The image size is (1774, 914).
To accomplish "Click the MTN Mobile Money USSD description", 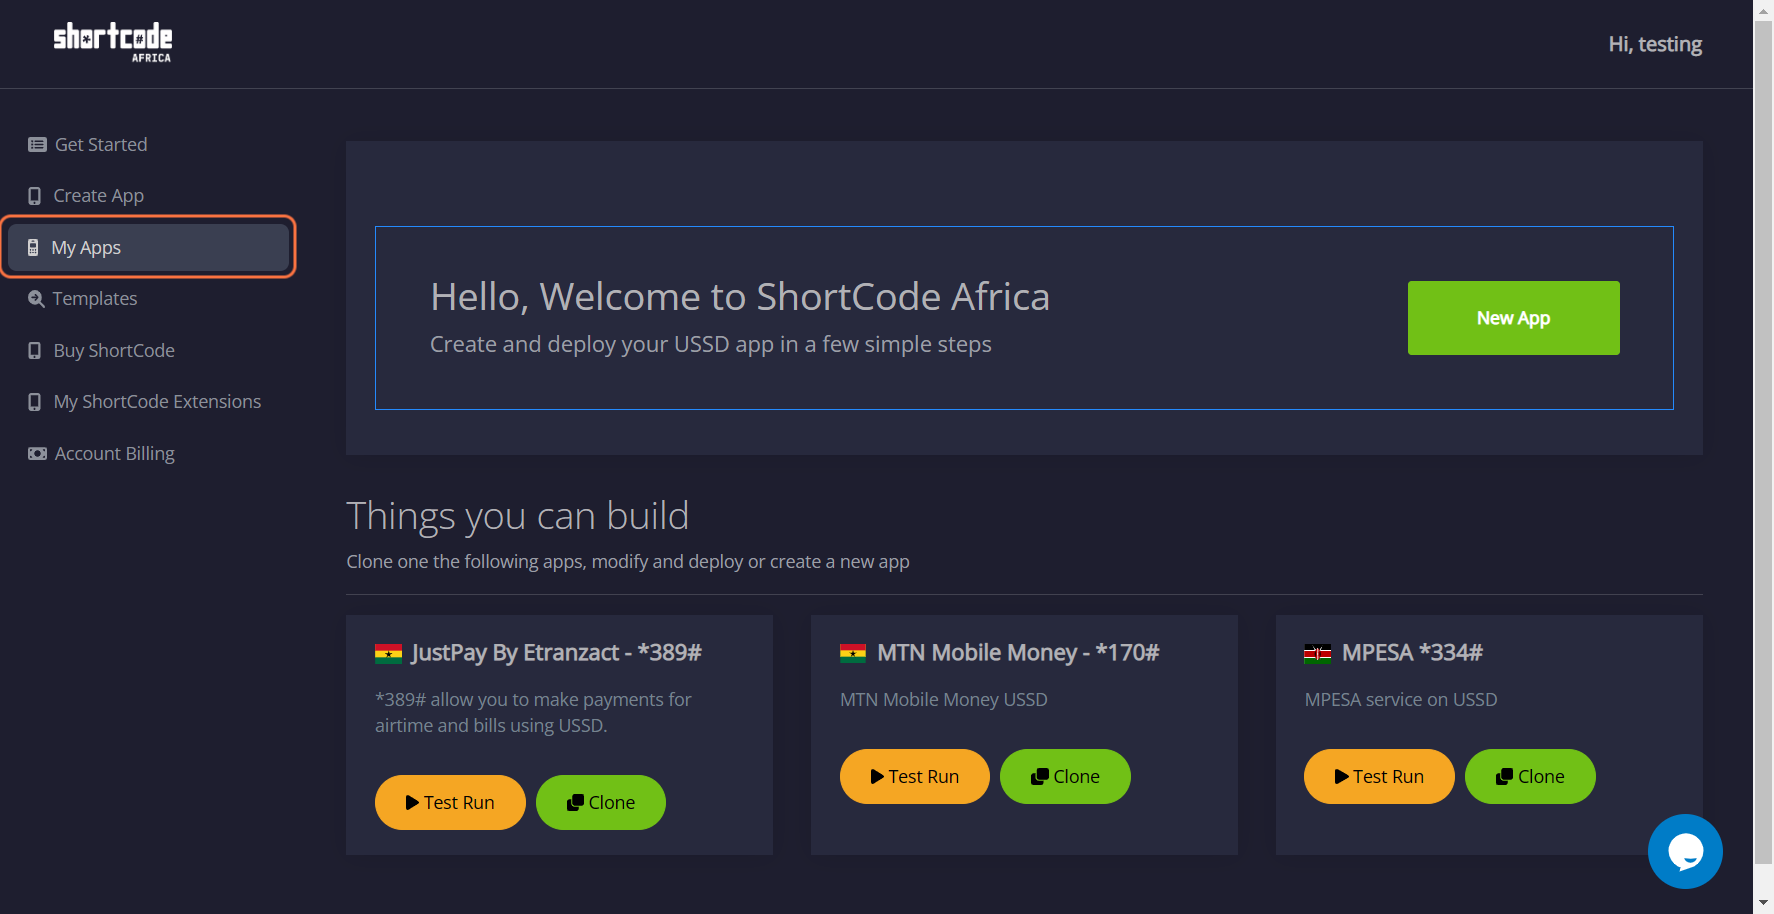I will click(944, 700).
